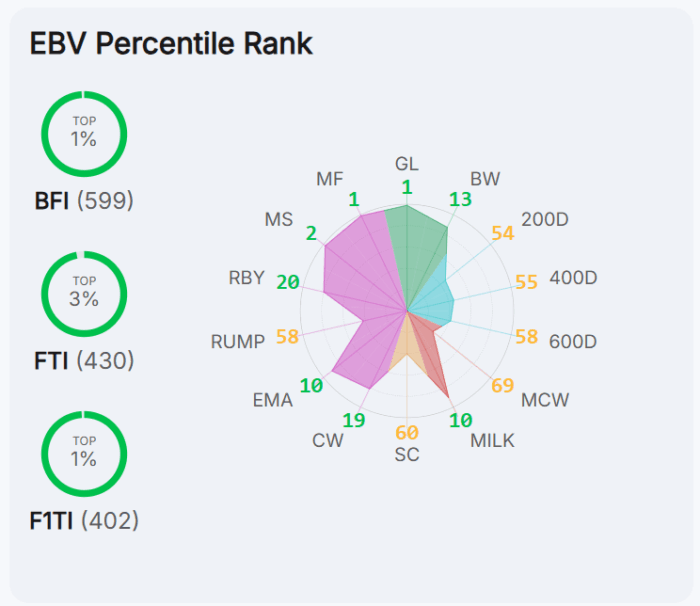Viewport: 700px width, 606px height.
Task: Click the percentile value 69 near MCW
Action: pyautogui.click(x=502, y=385)
